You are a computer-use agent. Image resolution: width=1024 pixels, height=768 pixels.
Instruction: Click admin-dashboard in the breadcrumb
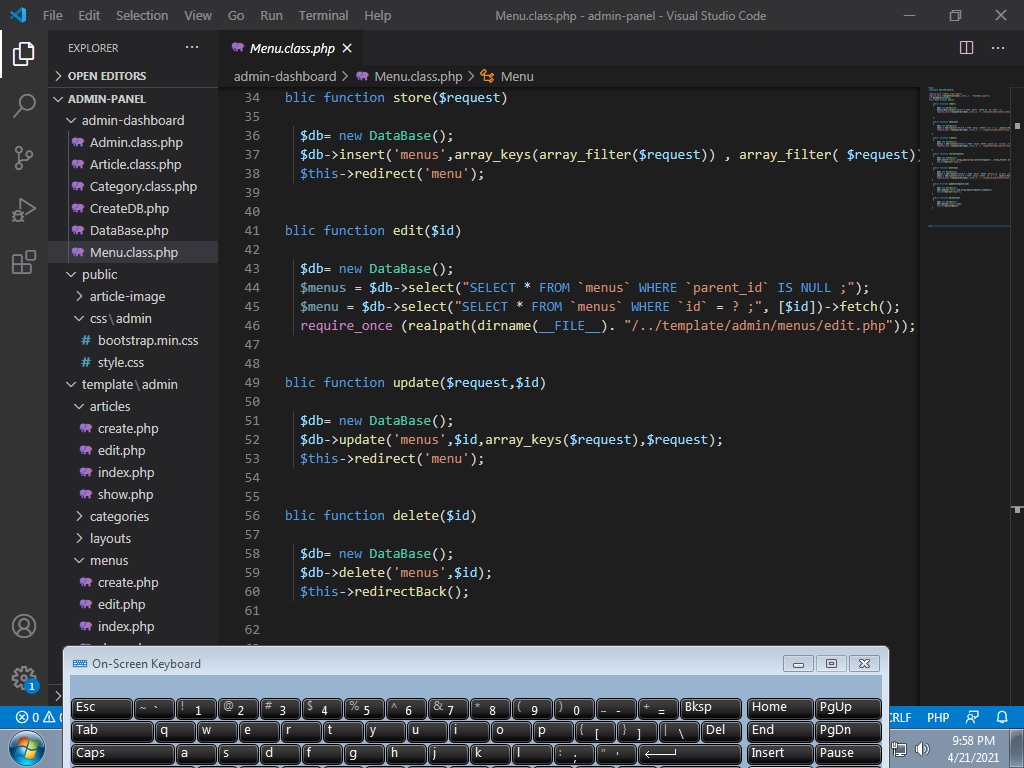[x=285, y=76]
